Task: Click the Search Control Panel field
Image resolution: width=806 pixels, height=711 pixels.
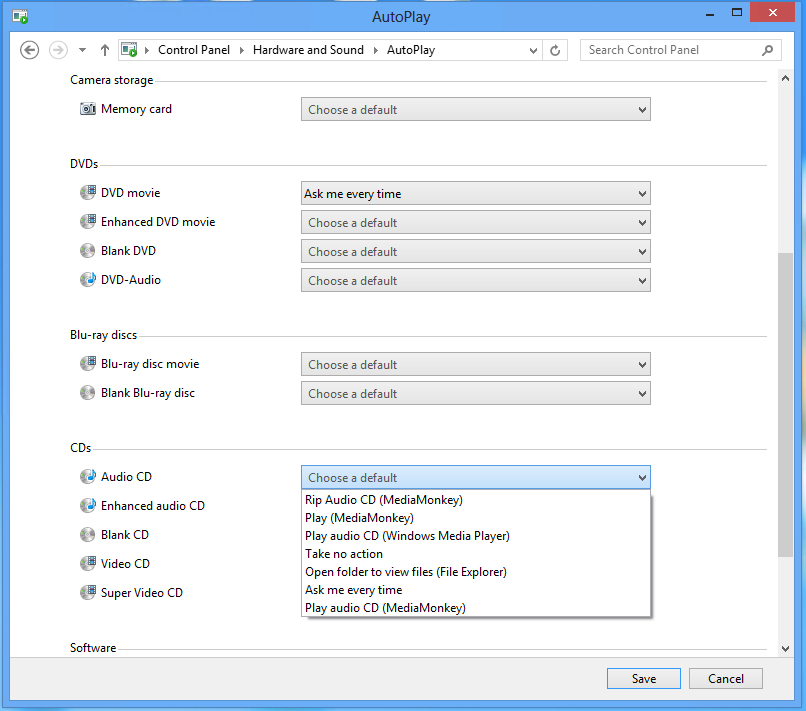Action: coord(670,50)
